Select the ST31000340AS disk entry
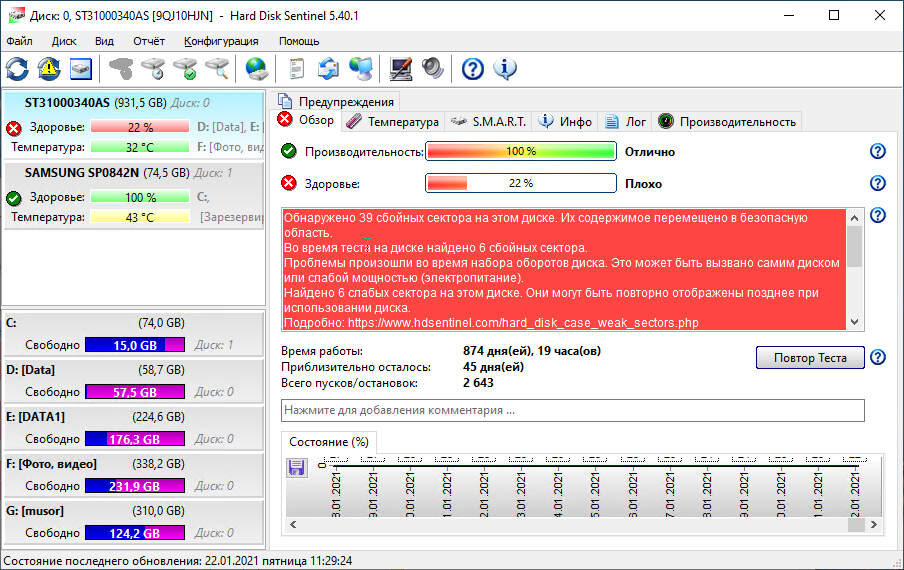Image resolution: width=904 pixels, height=570 pixels. click(x=134, y=126)
